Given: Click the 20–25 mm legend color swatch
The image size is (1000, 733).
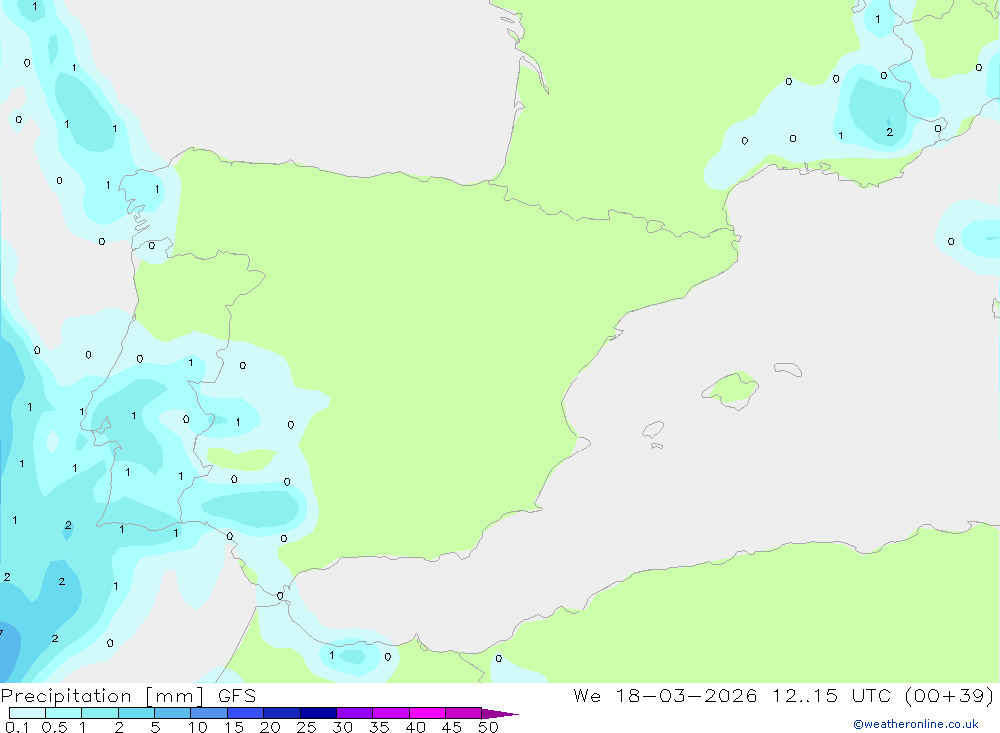Looking at the screenshot, I should coord(282,713).
